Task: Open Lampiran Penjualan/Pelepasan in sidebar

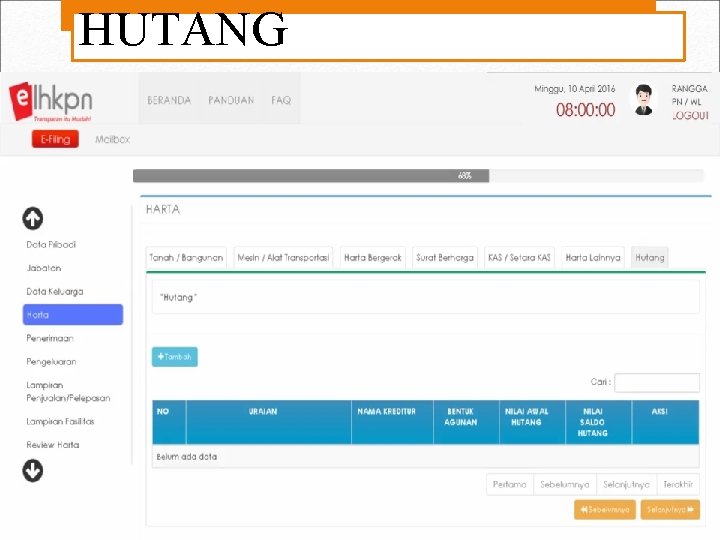Action: click(x=68, y=391)
